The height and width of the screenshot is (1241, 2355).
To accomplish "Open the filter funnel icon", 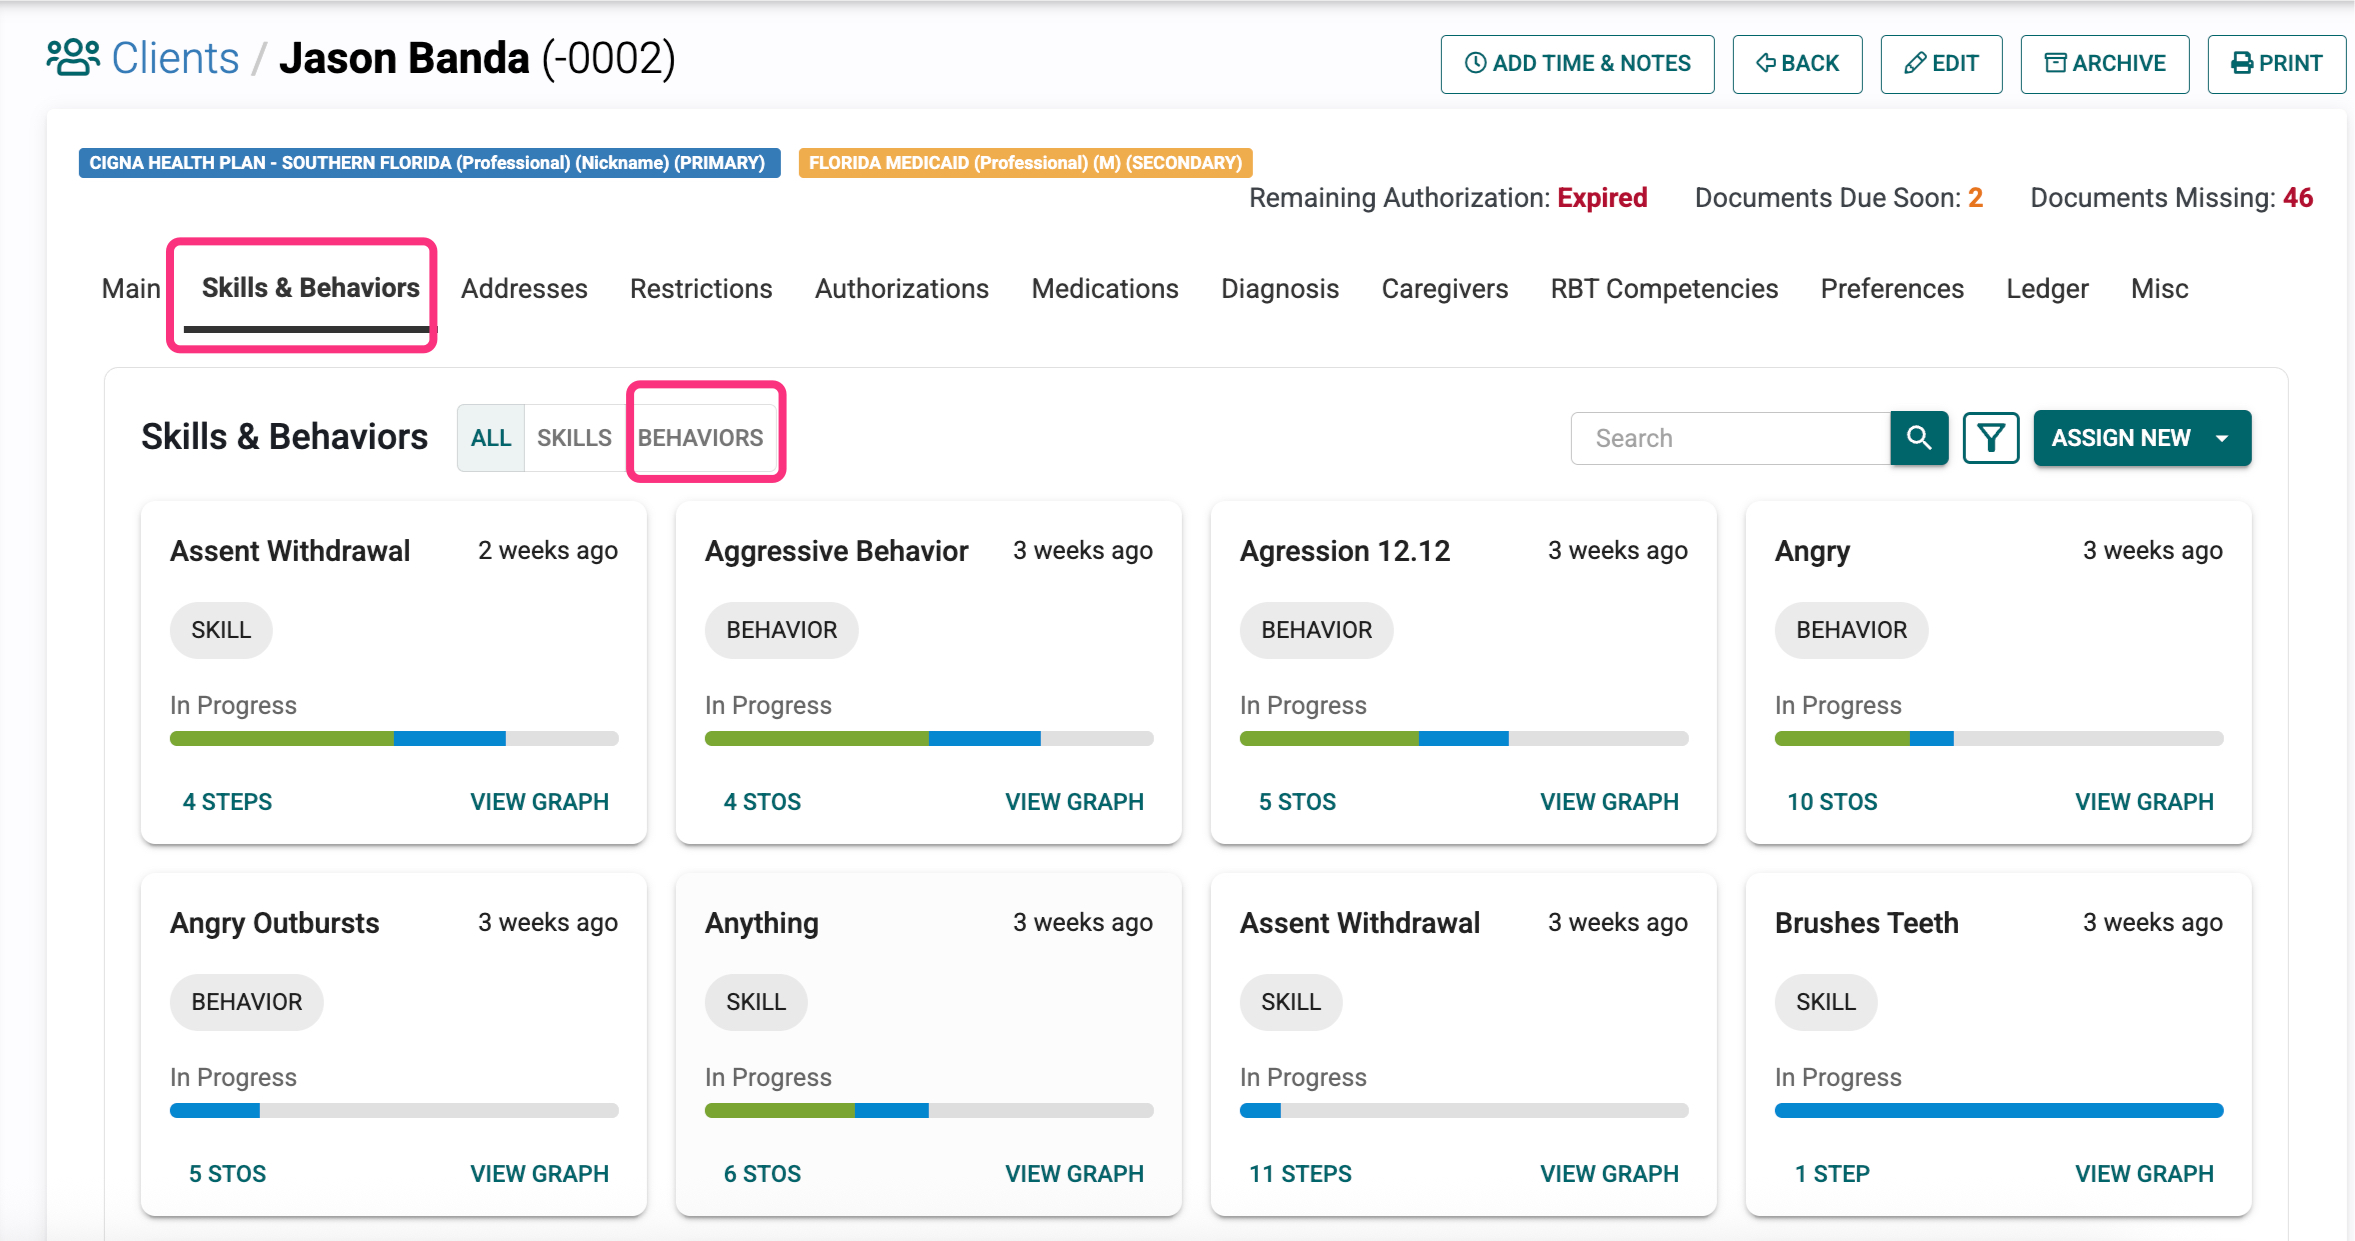I will click(x=1990, y=438).
